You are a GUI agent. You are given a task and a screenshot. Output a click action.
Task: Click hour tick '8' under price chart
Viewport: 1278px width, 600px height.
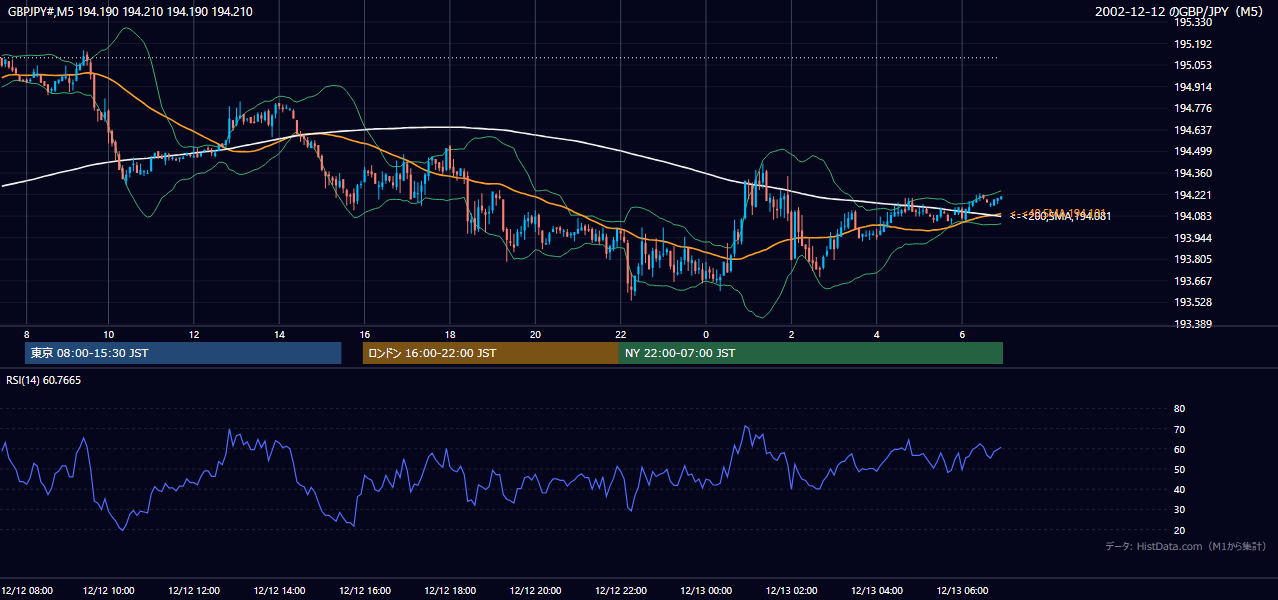(27, 335)
